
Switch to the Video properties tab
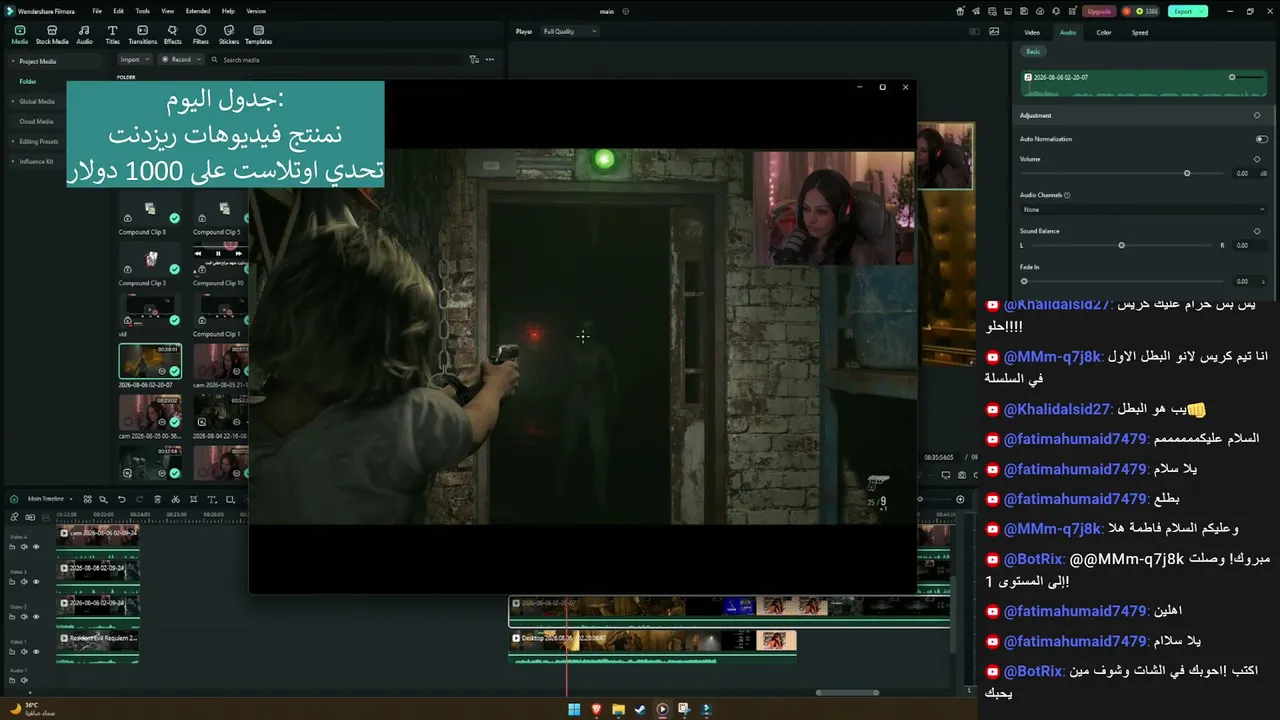pos(1032,33)
